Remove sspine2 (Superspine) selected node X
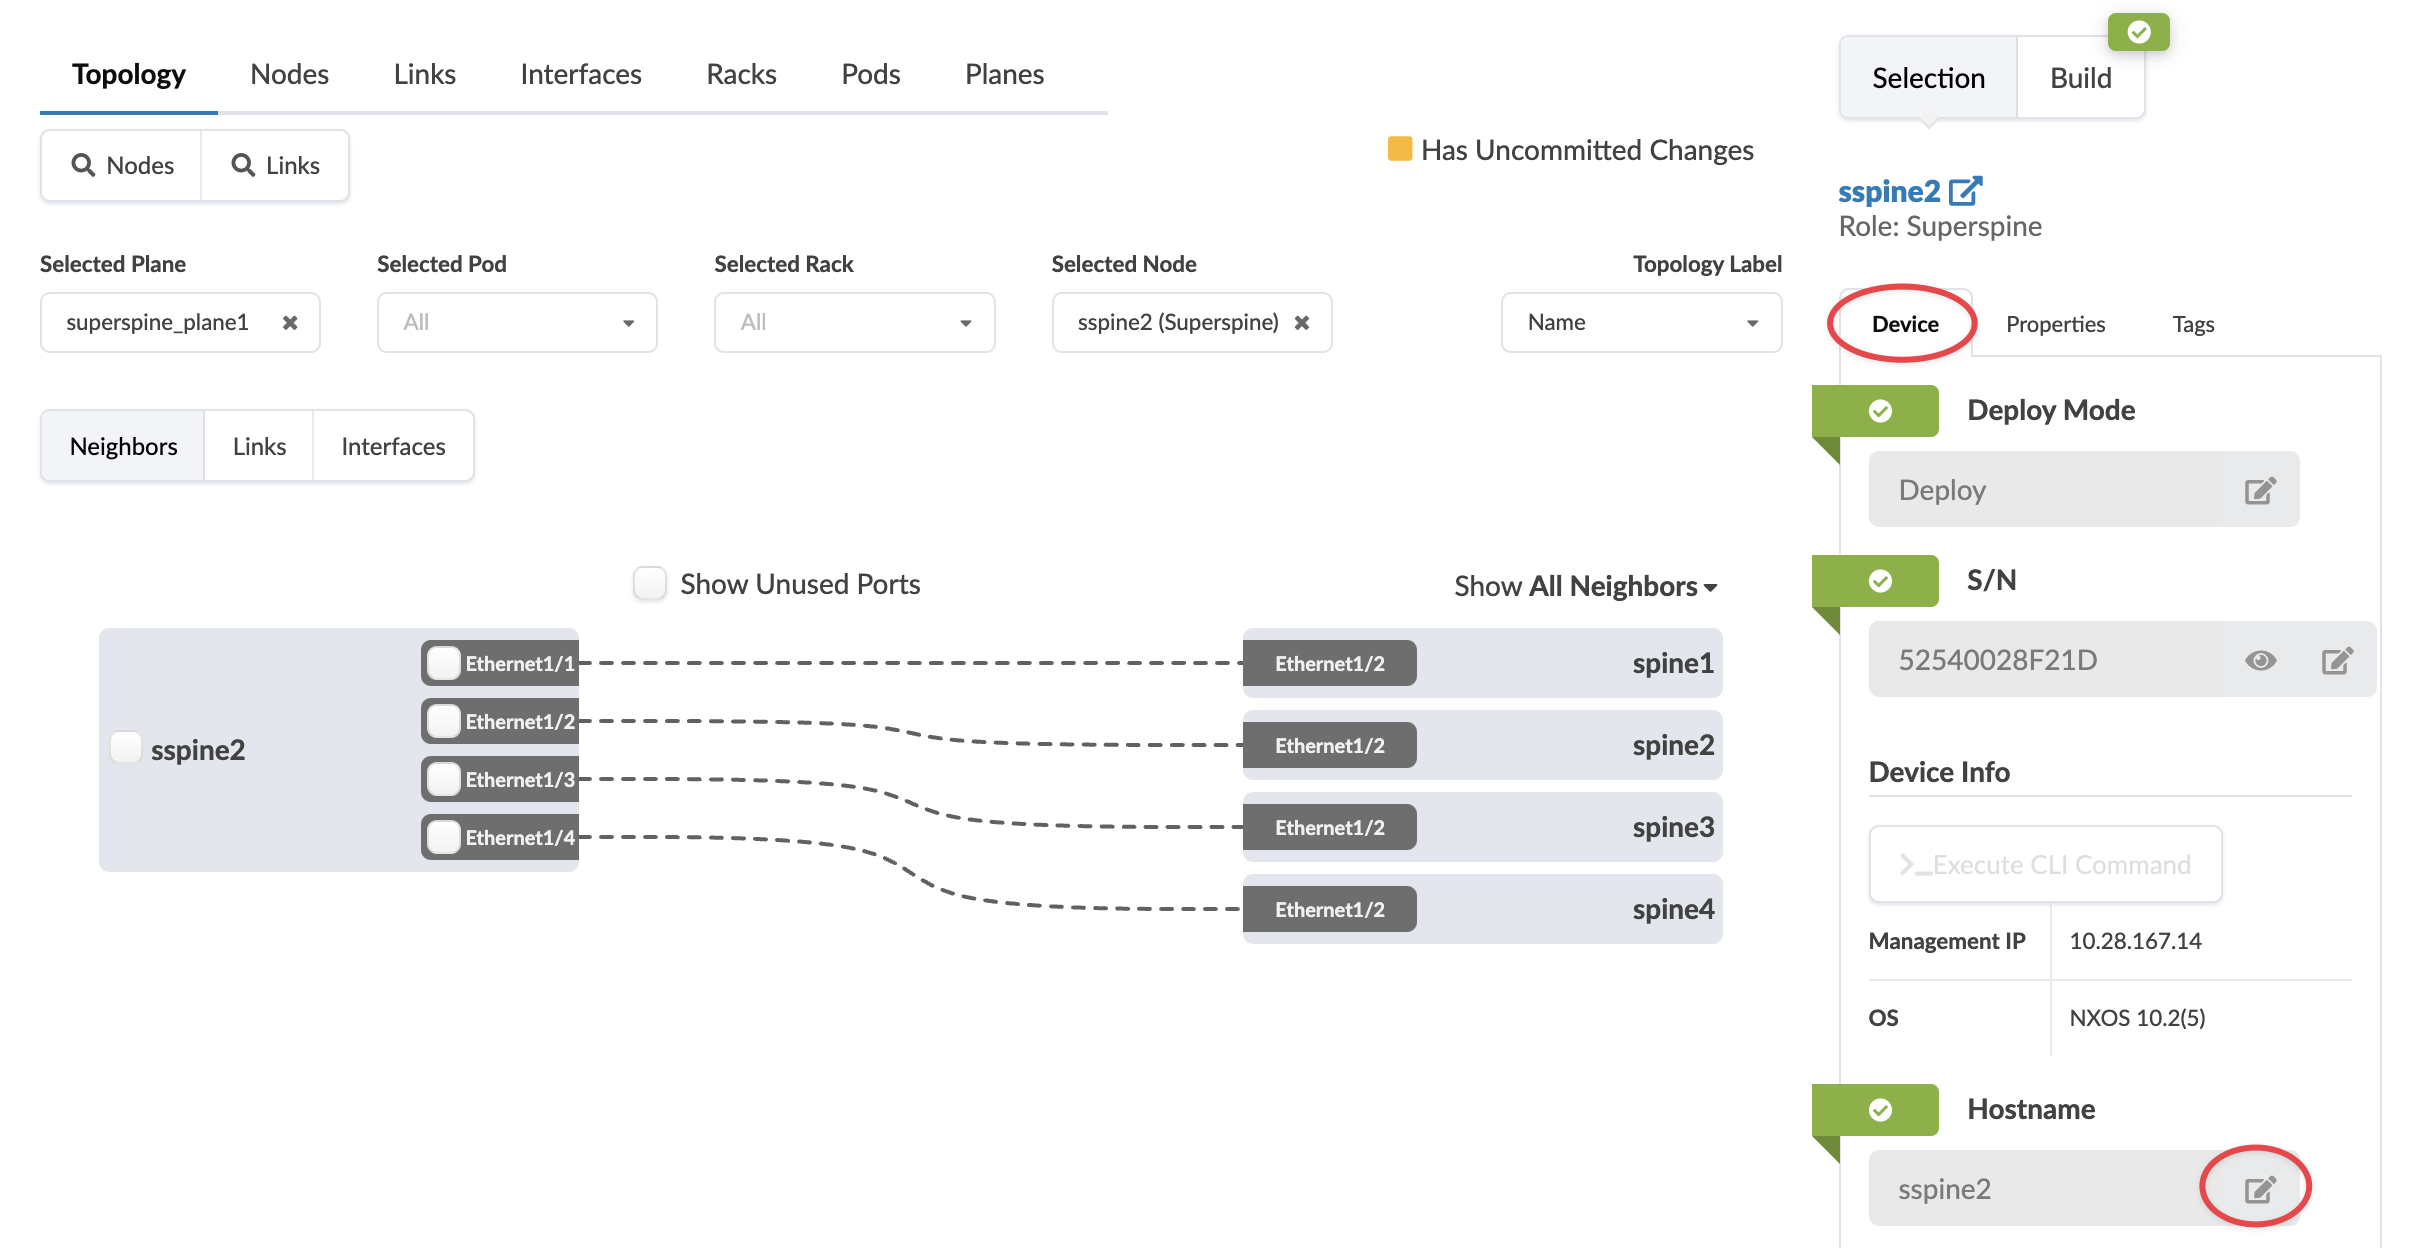This screenshot has width=2416, height=1248. tap(1301, 322)
